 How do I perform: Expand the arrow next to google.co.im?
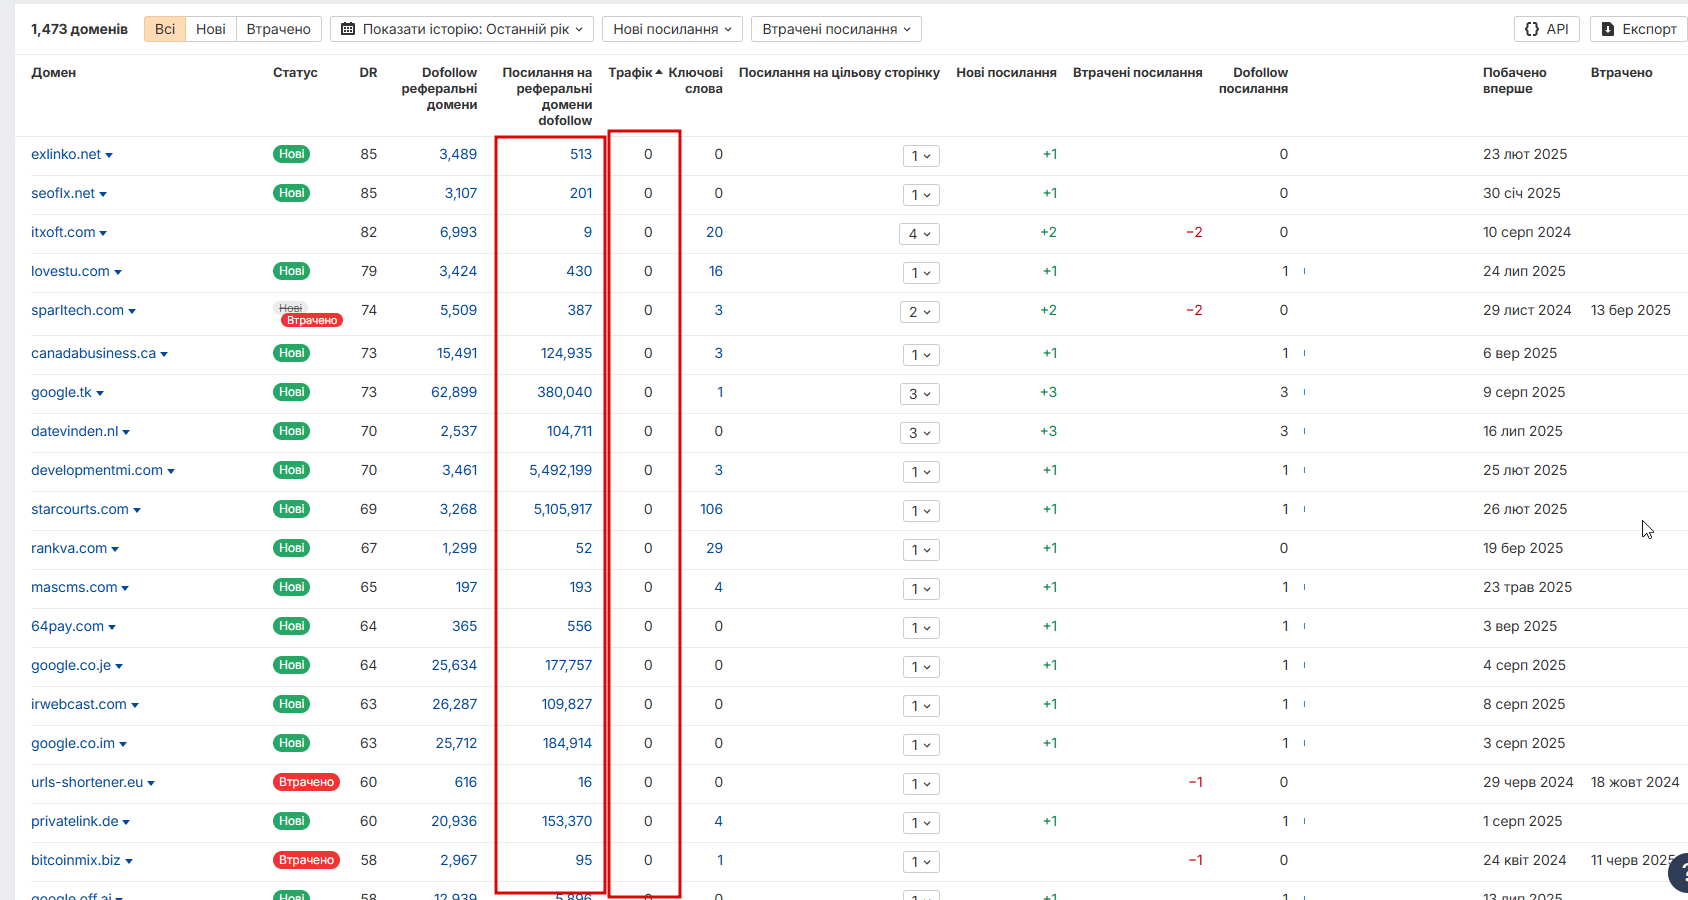tap(123, 744)
